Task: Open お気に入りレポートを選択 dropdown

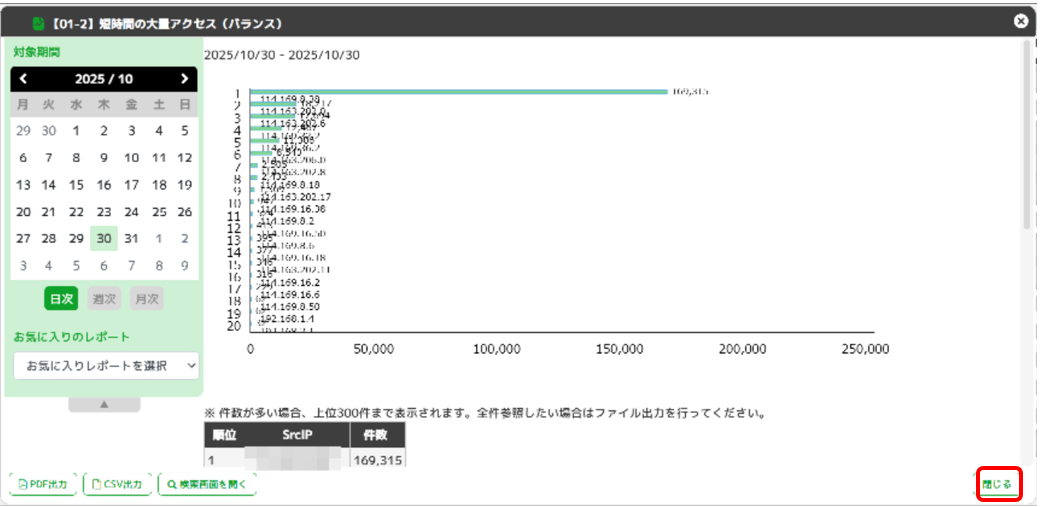Action: point(107,366)
